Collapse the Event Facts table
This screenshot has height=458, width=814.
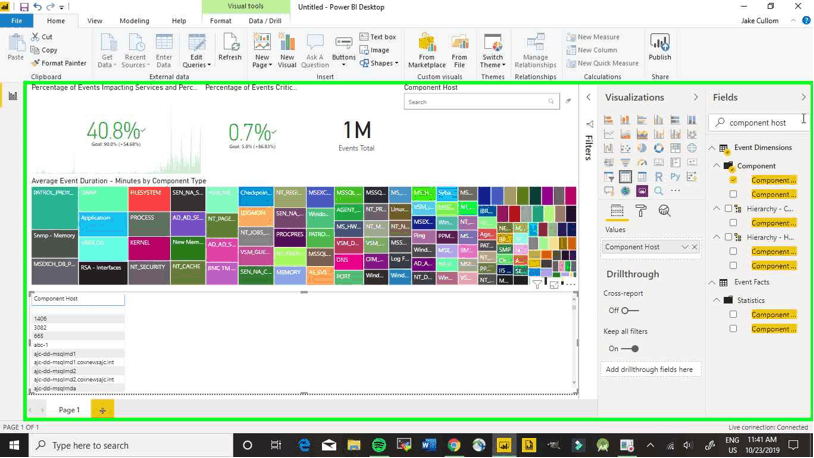(x=712, y=282)
